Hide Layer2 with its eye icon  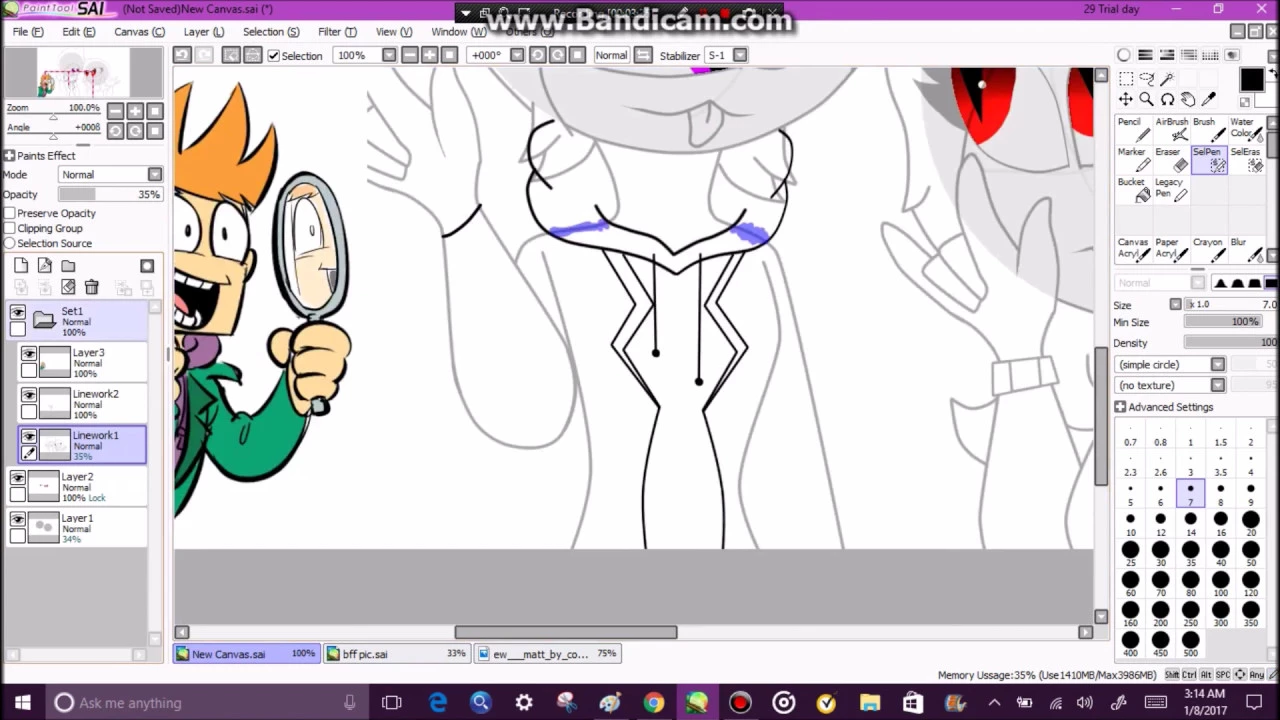pos(18,478)
